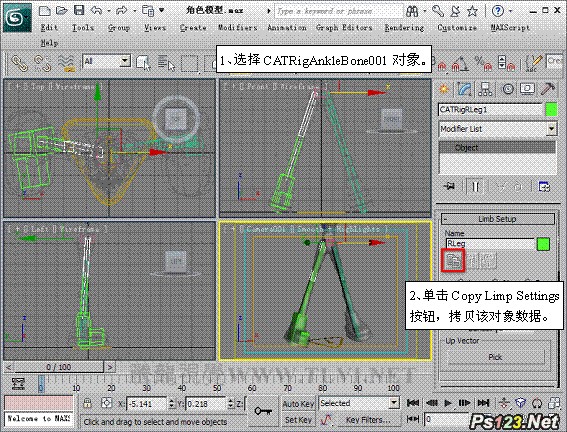Click the Subscription Center key icon
Screen dimensions: 567x432
pyautogui.click(x=438, y=11)
